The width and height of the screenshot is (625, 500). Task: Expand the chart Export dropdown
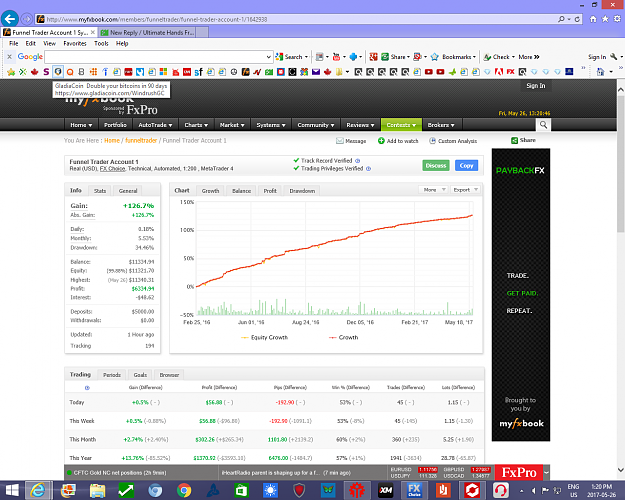(465, 190)
